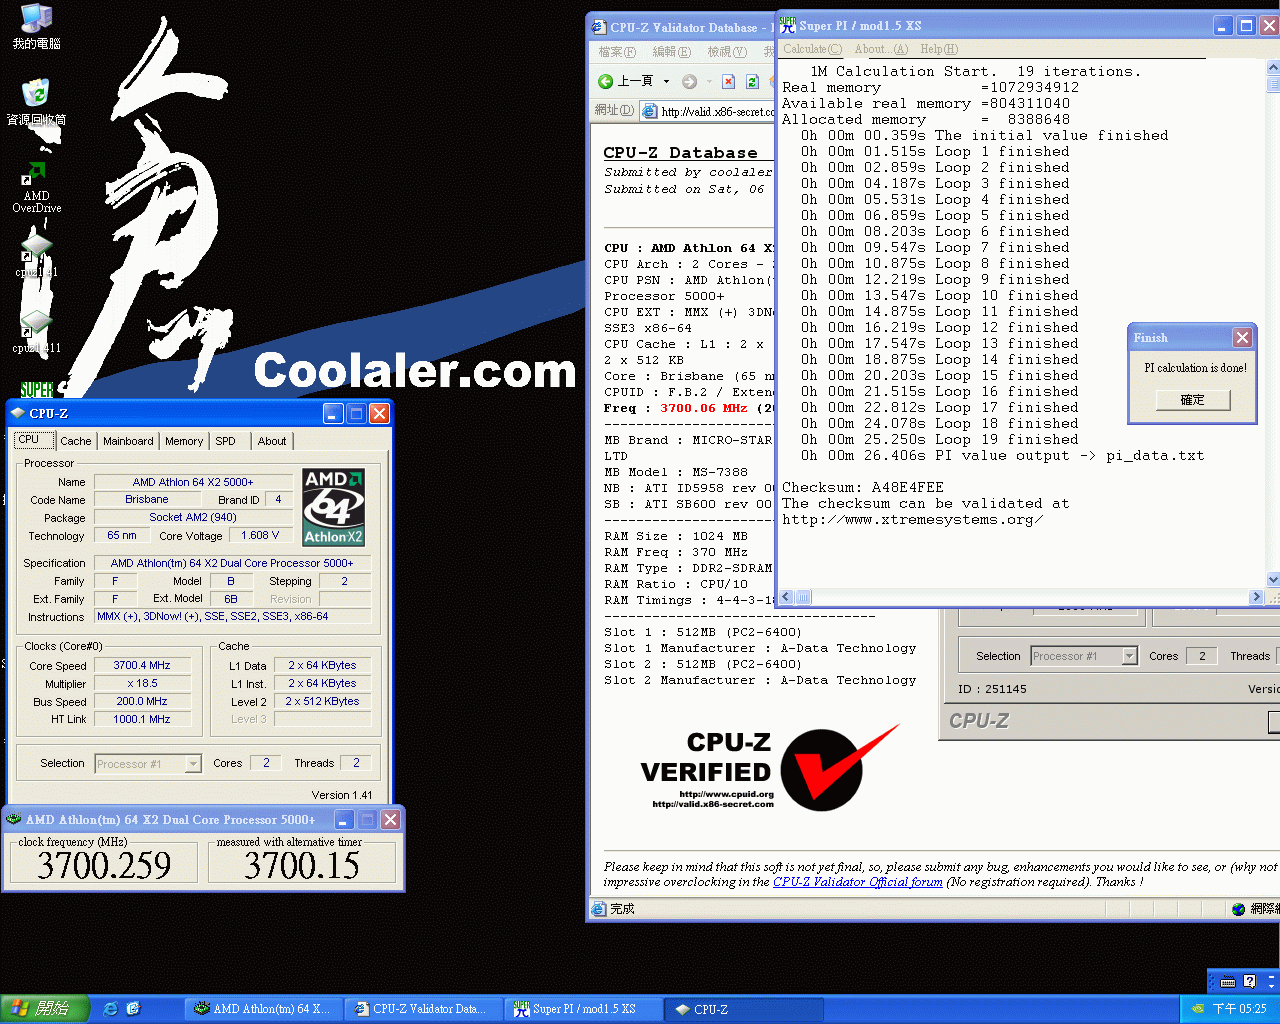Click the browser address field with valid.x86-secret URL
1280x1024 pixels.
point(708,111)
